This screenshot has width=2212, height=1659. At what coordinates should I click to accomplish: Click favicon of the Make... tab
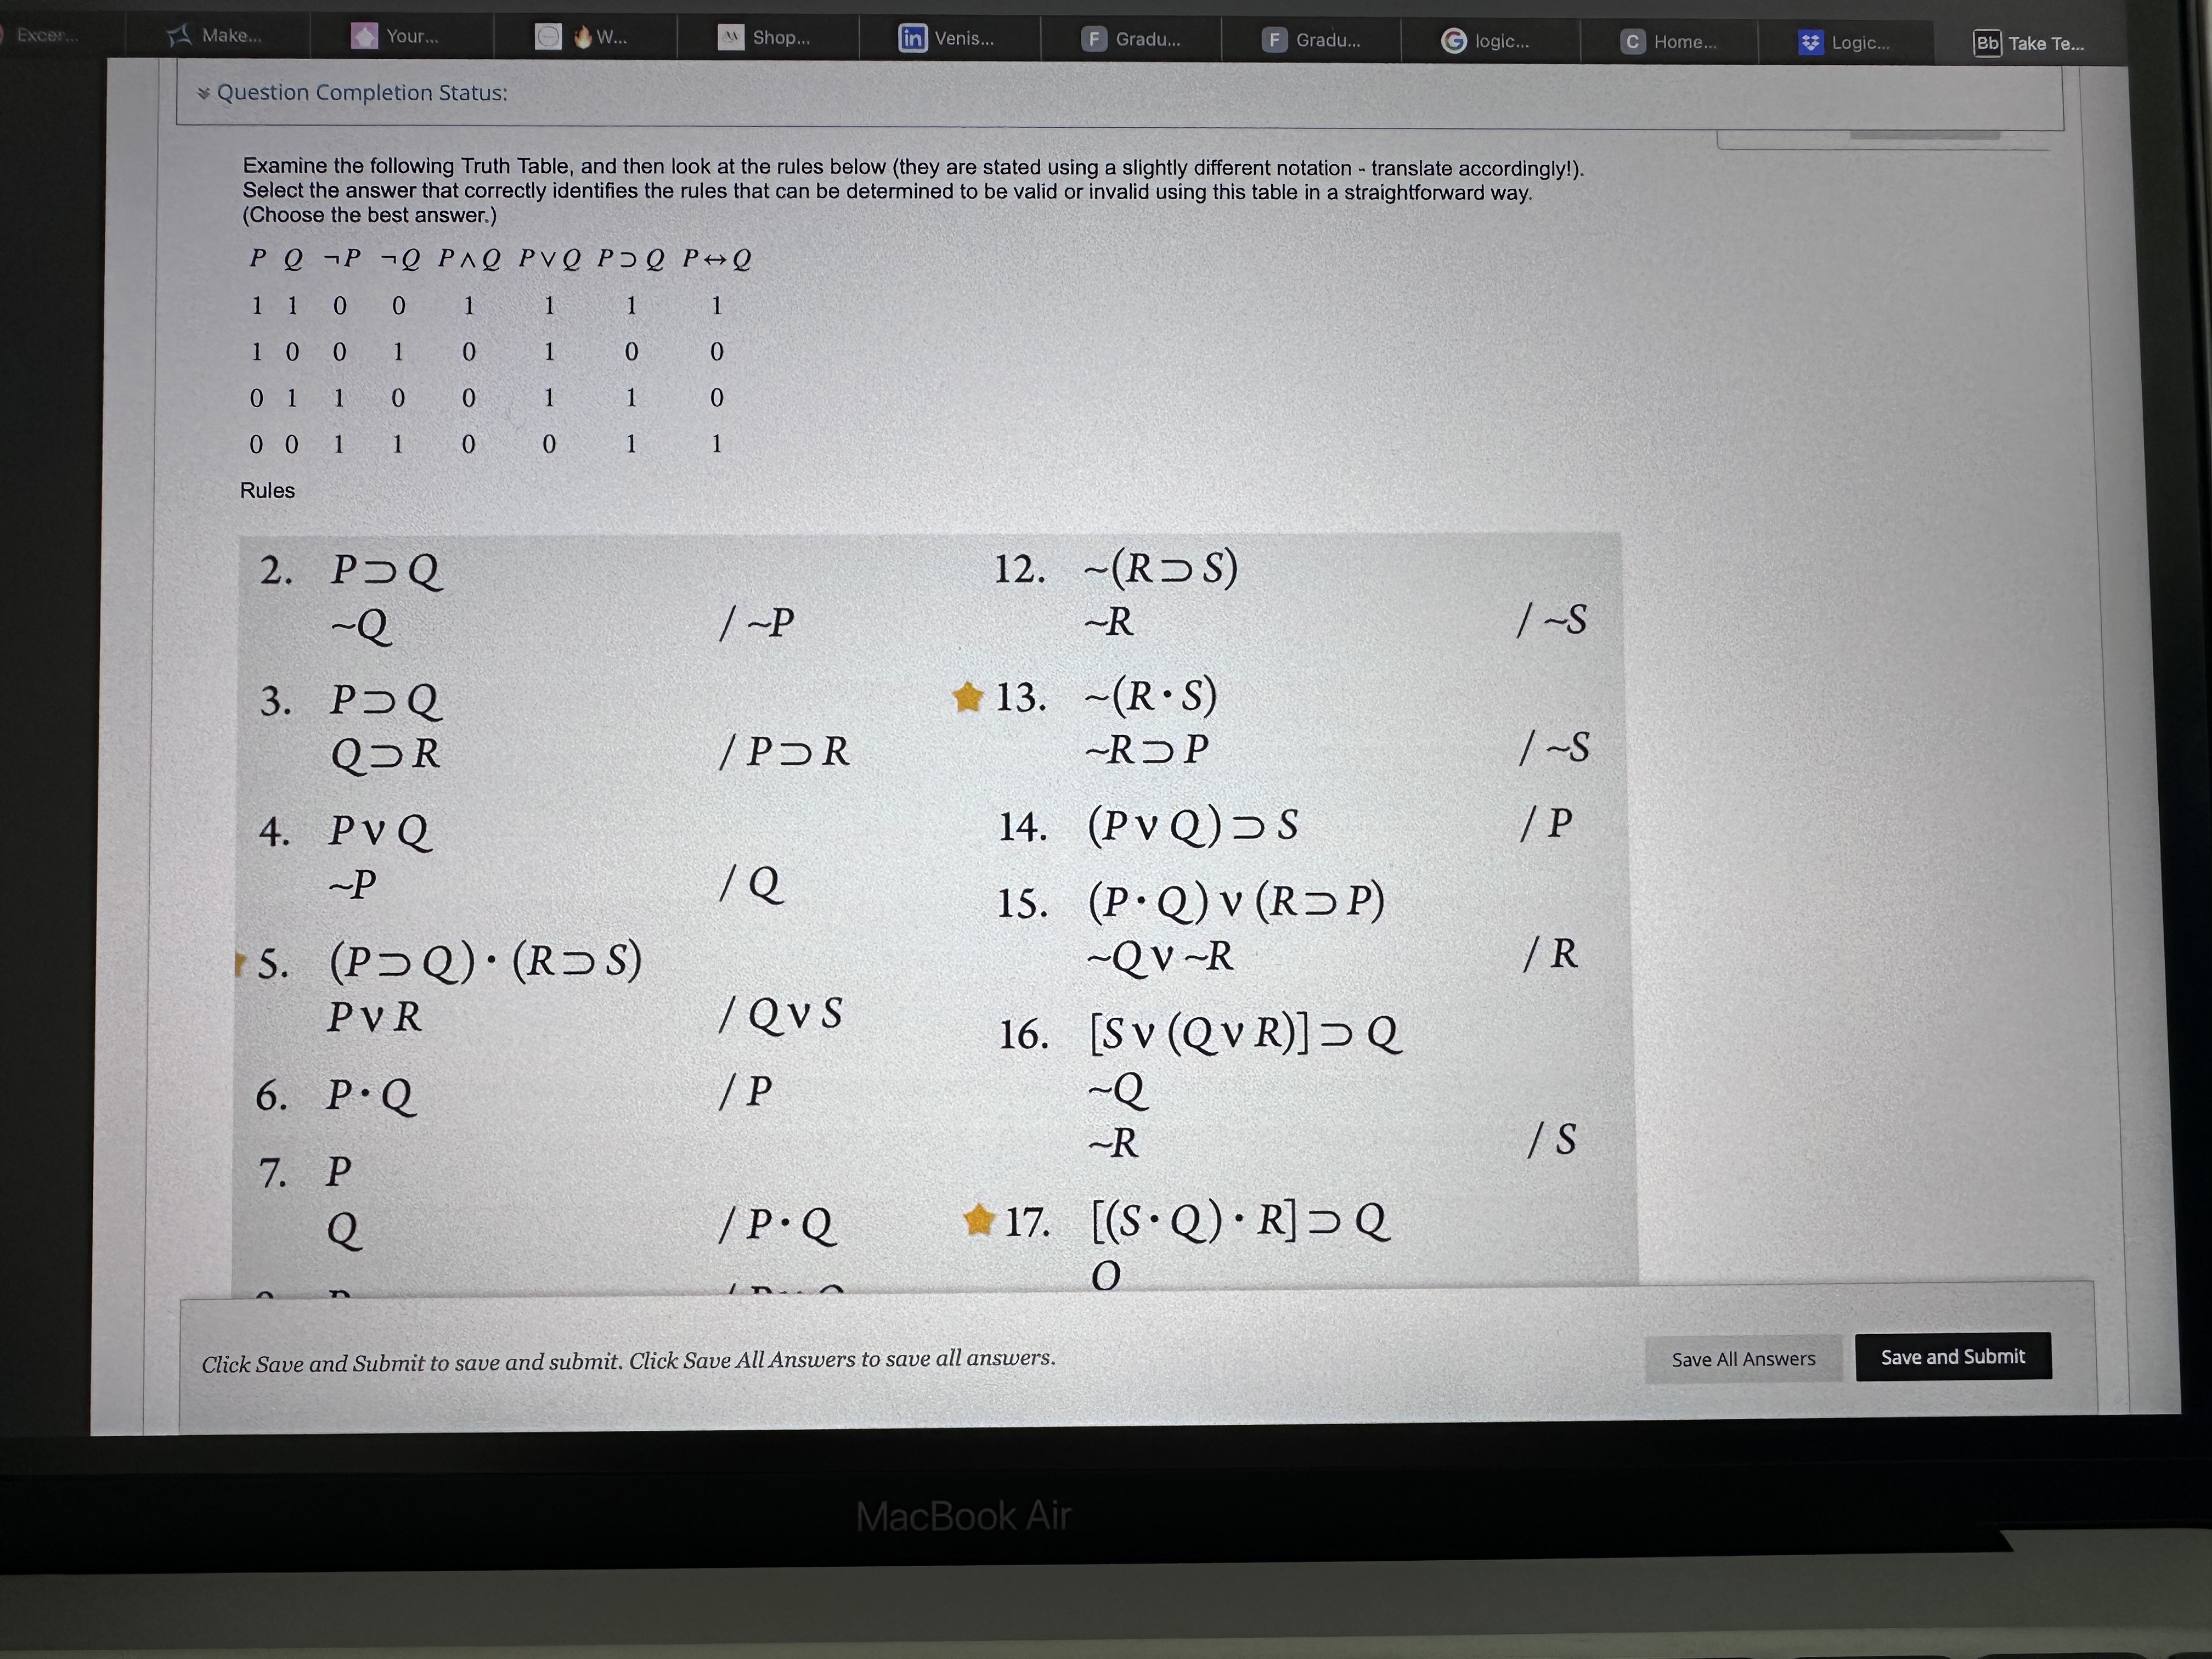pyautogui.click(x=179, y=36)
